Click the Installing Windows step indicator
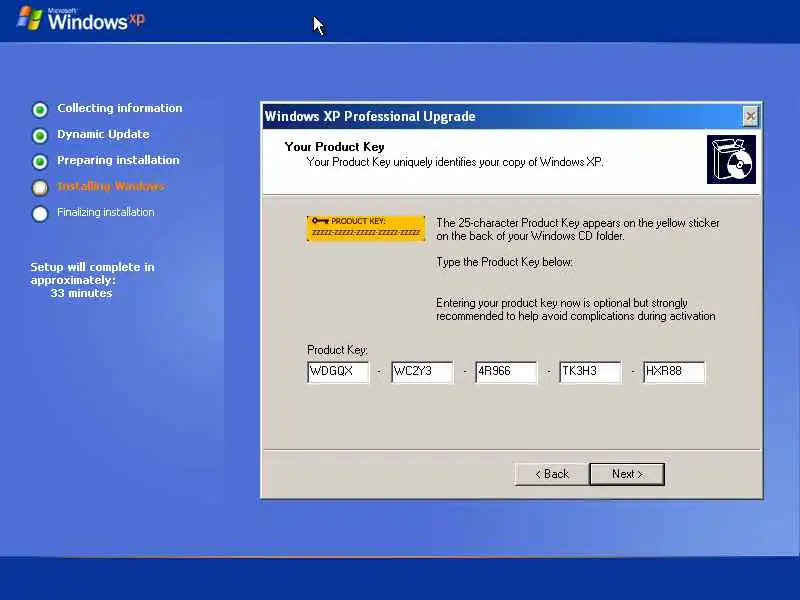Screen dimensions: 800x600 40,188
